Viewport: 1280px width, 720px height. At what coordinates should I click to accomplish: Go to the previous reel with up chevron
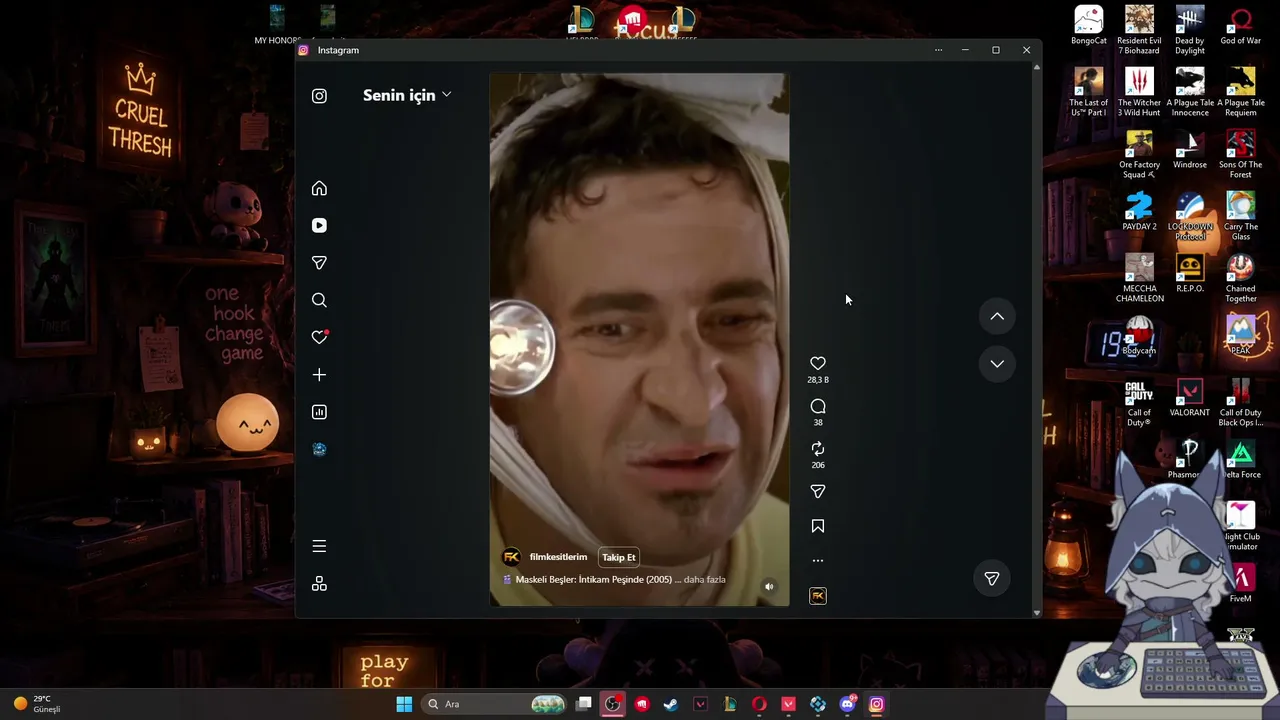pos(997,316)
